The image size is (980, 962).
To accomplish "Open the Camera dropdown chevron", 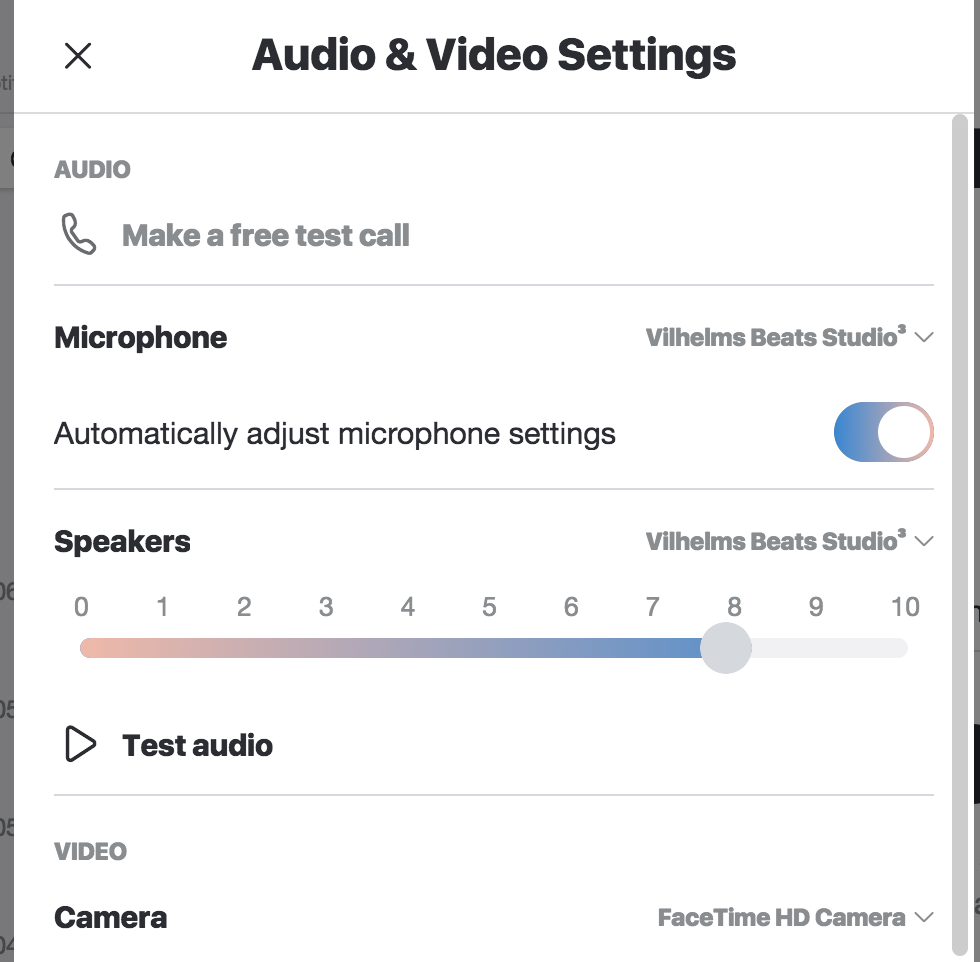I will click(924, 918).
